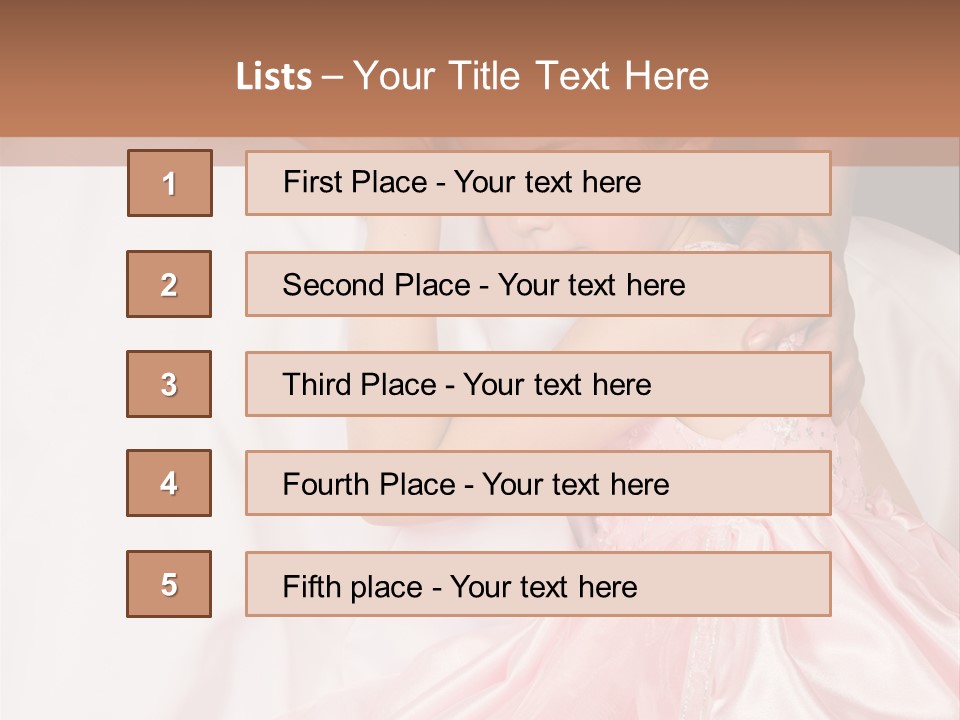The height and width of the screenshot is (720, 960).
Task: Select the Your Title Text Here heading
Action: [531, 76]
